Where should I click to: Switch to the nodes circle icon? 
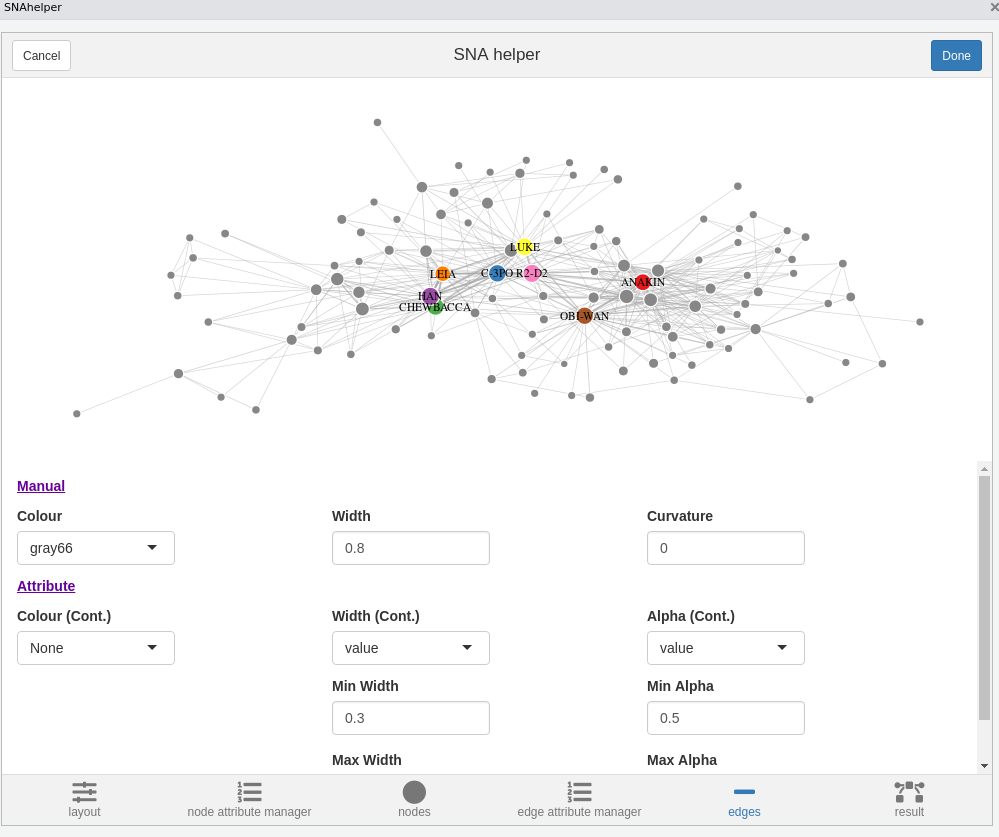click(x=414, y=792)
